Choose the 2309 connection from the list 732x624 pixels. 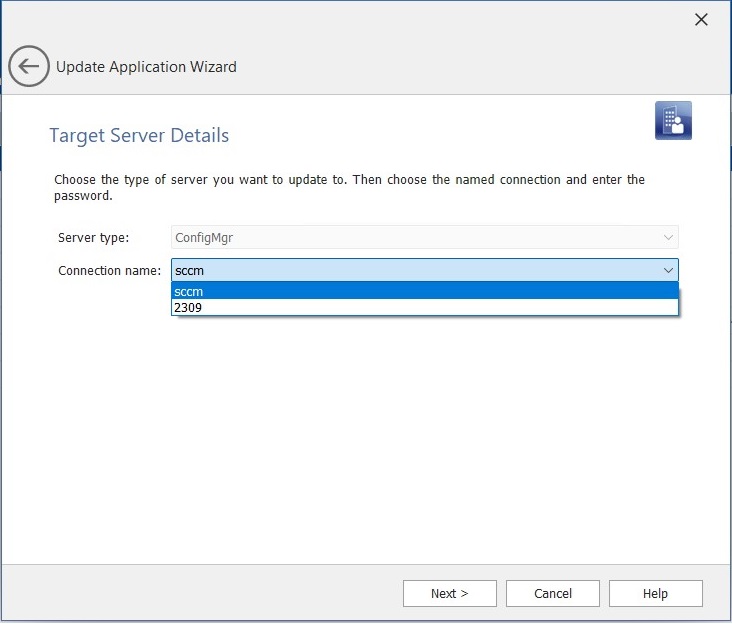pos(424,308)
